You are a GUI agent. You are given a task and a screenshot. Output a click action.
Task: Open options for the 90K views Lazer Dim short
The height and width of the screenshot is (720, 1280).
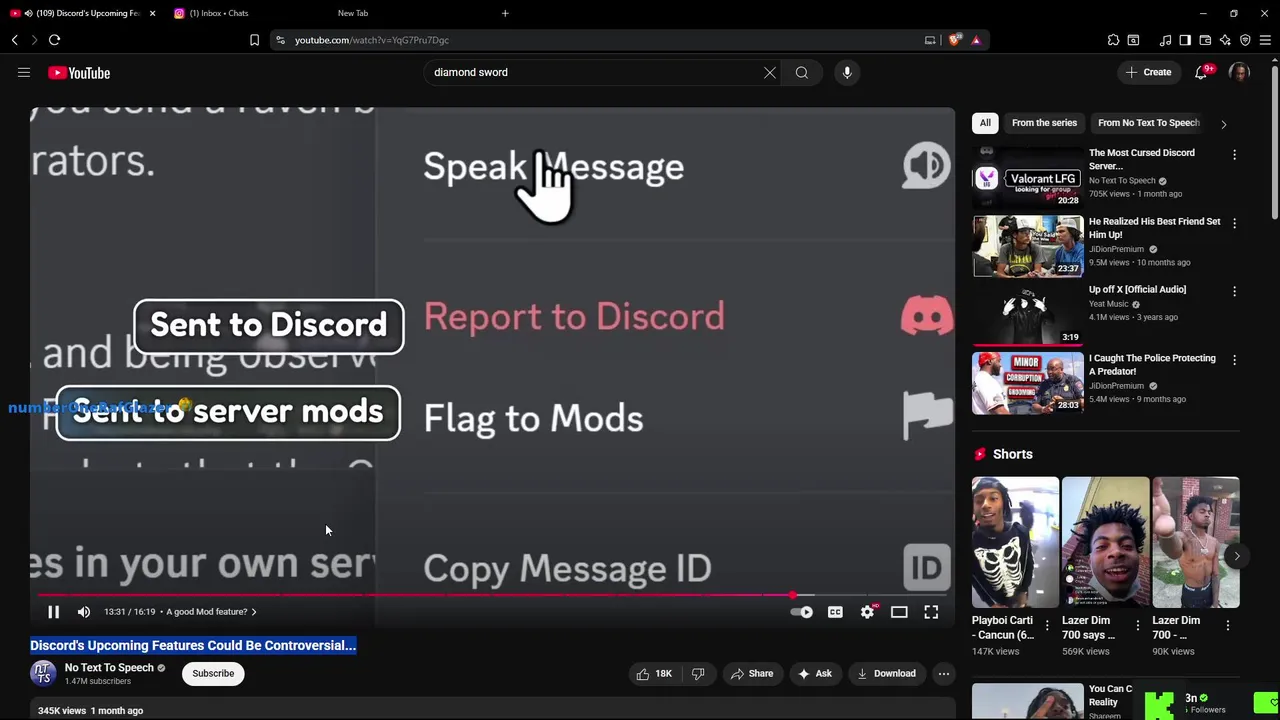pyautogui.click(x=1228, y=626)
